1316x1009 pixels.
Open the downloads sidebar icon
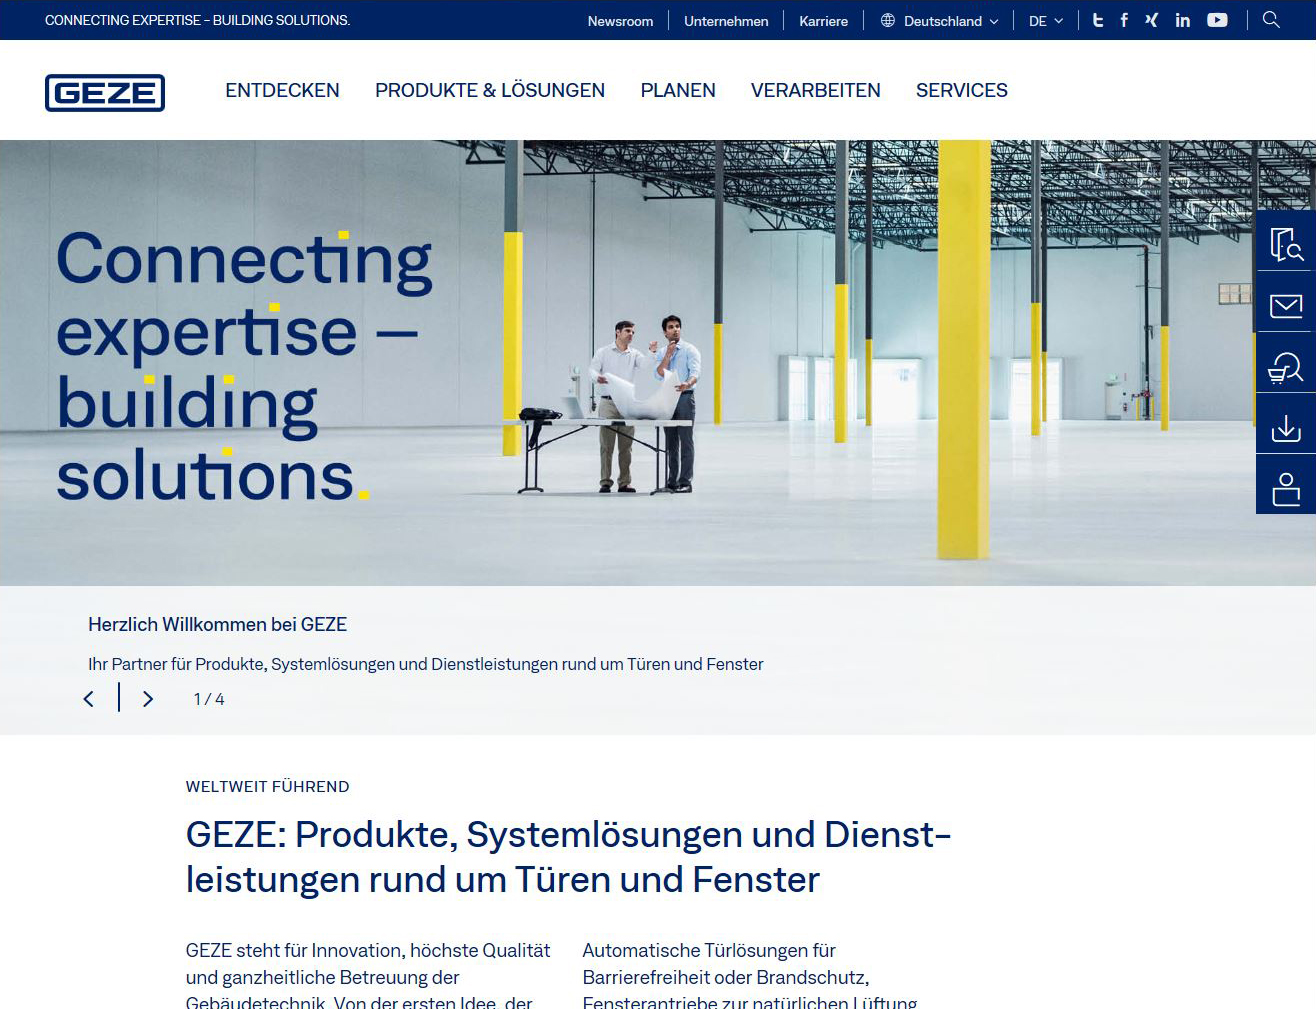pos(1286,424)
